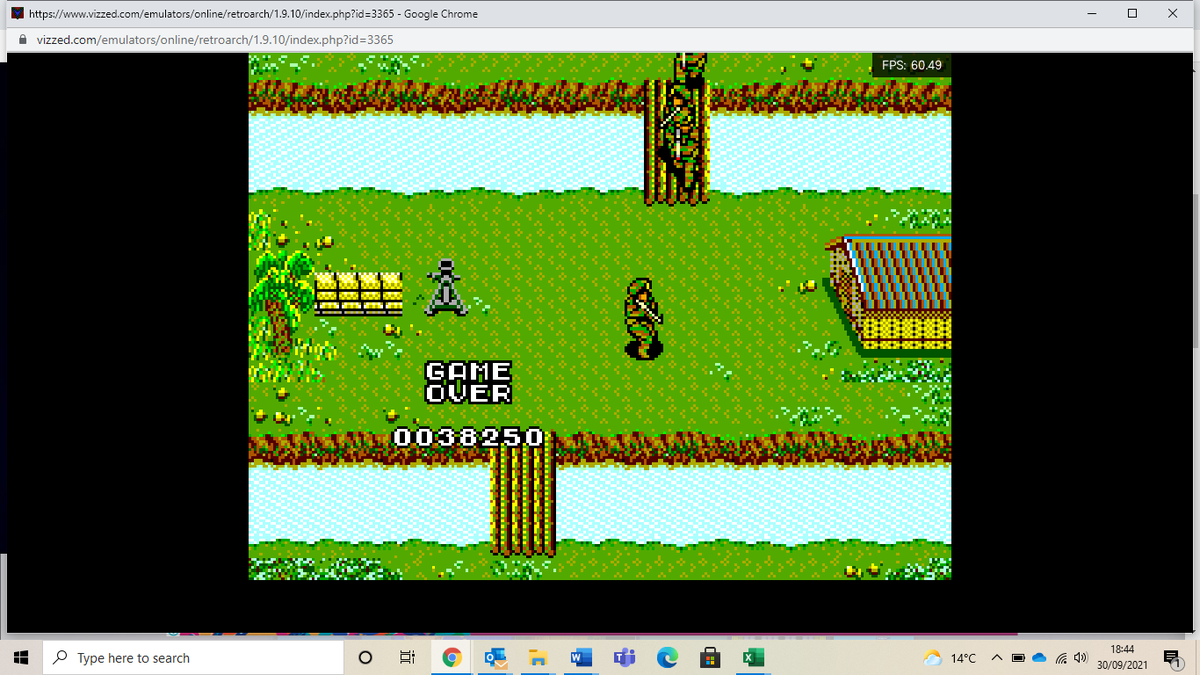Click the FPS: 60.49 counter overlay
Viewport: 1200px width, 675px height.
click(x=911, y=65)
